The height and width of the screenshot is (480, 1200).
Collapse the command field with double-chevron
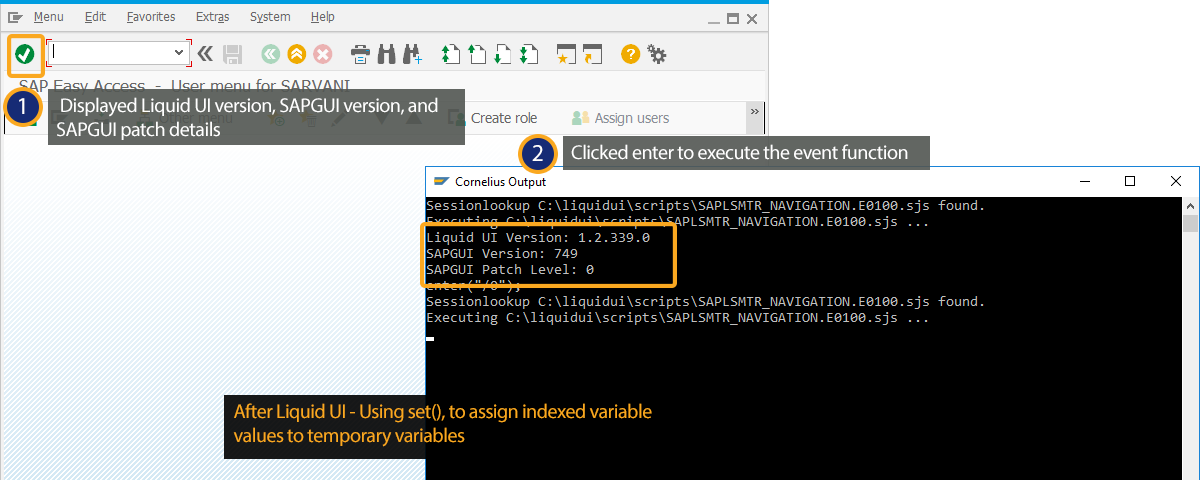pyautogui.click(x=205, y=54)
